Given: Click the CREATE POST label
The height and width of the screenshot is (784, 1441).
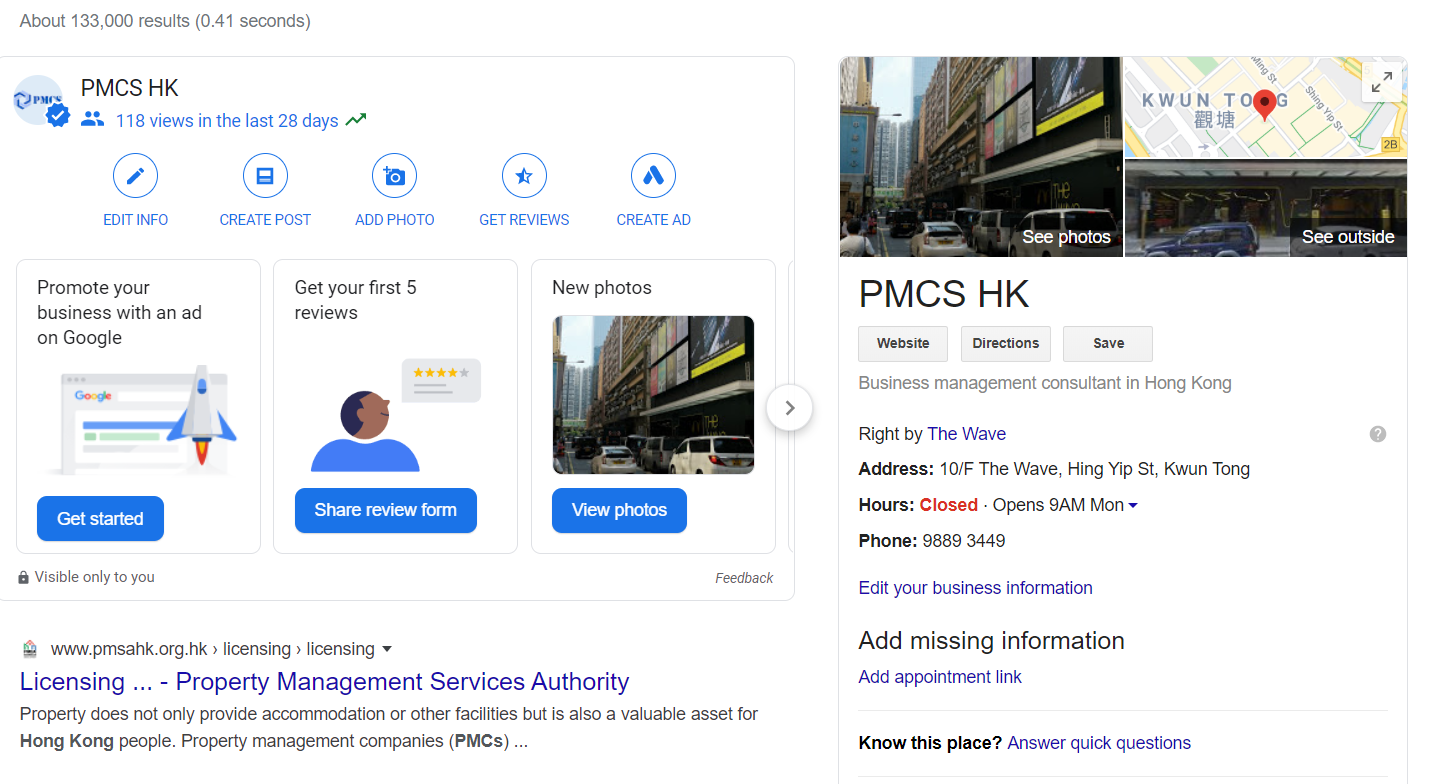Looking at the screenshot, I should pos(265,220).
